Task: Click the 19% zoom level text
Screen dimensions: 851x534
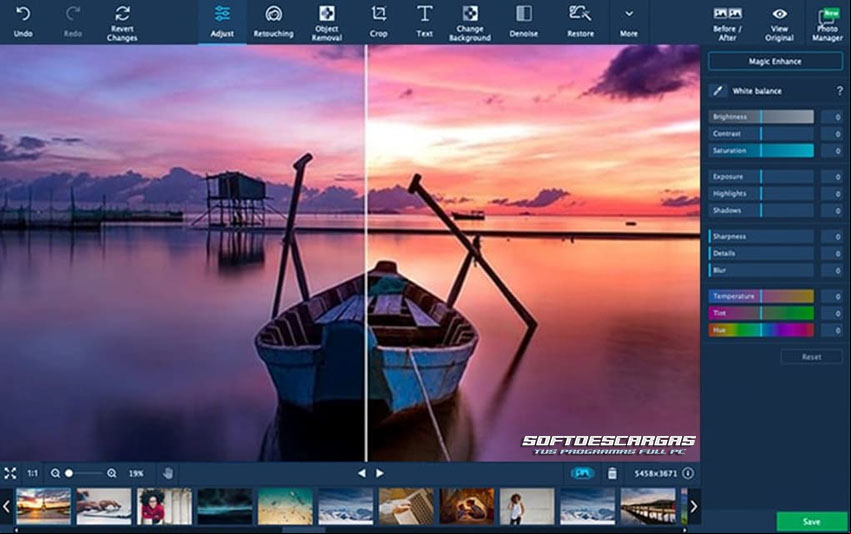Action: [x=136, y=473]
